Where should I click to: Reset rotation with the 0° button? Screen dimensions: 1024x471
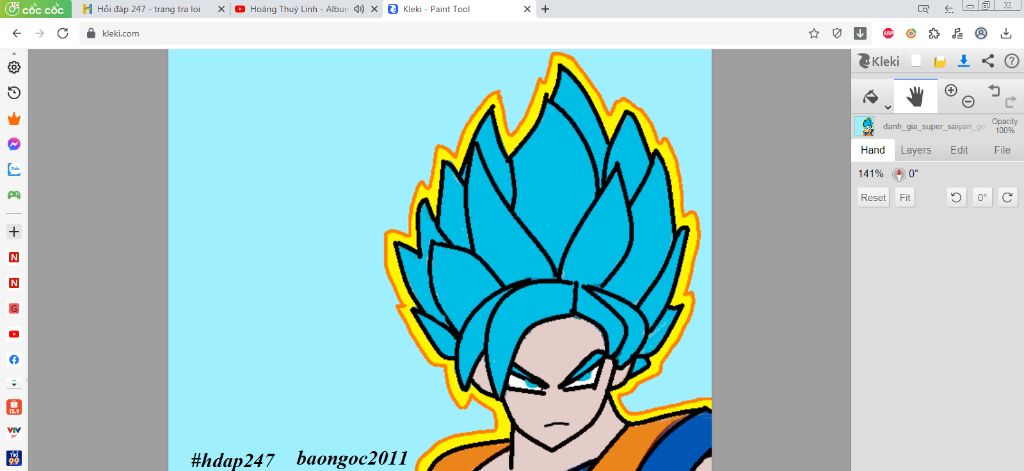point(982,197)
